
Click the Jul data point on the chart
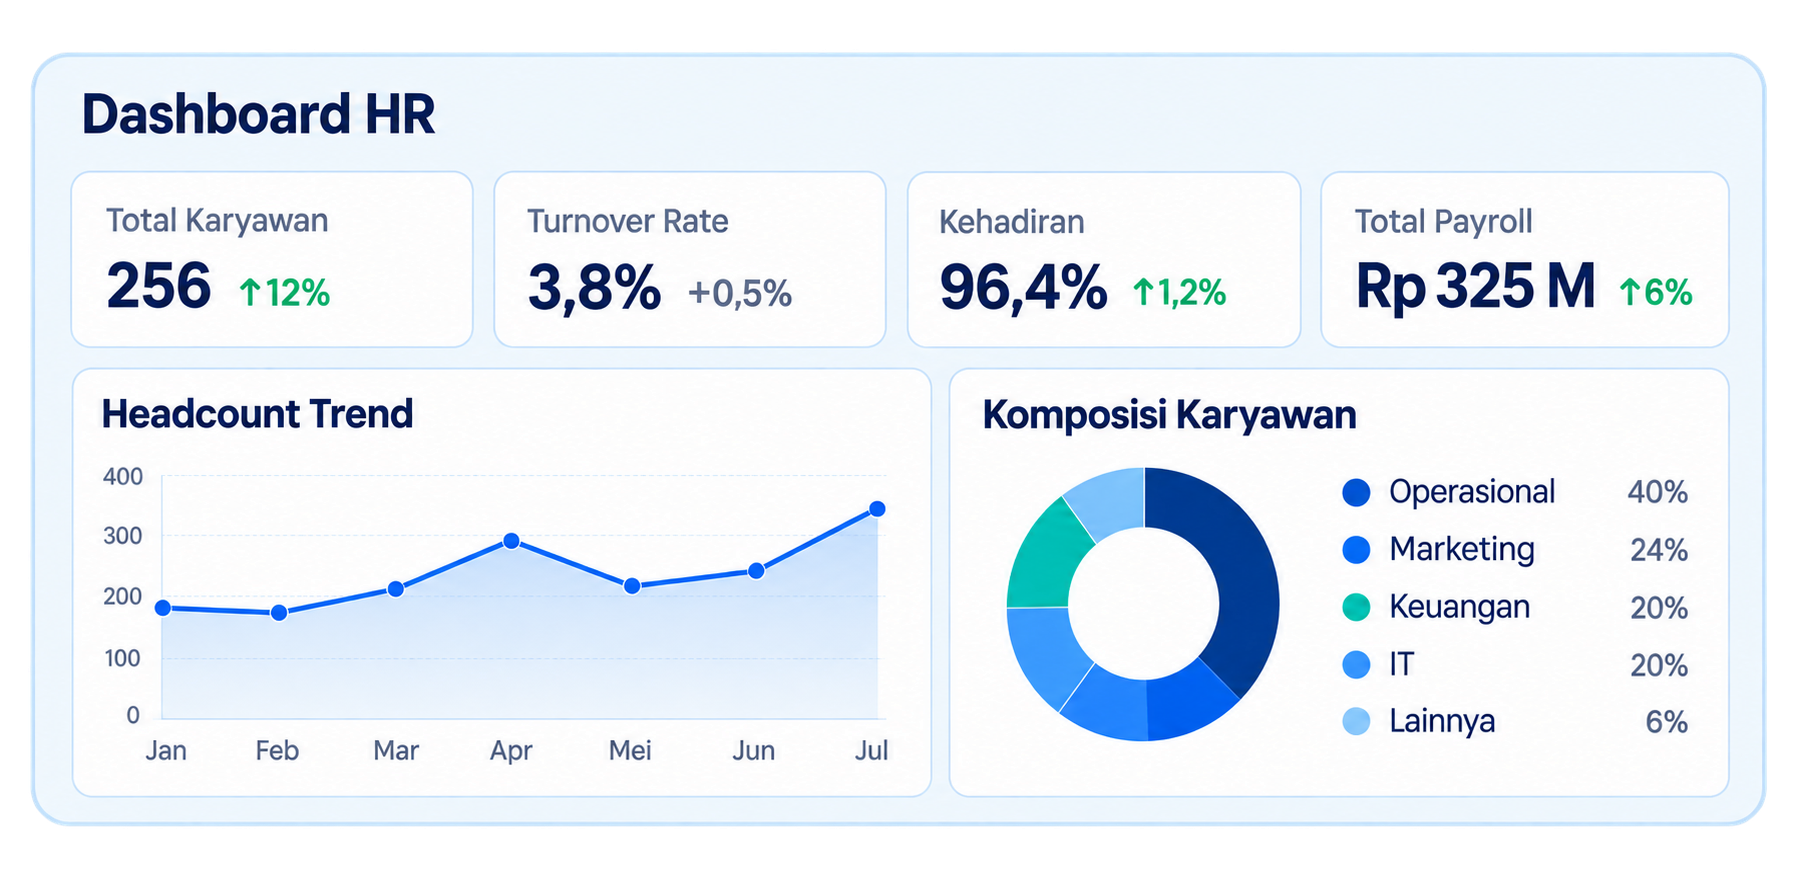(x=877, y=509)
